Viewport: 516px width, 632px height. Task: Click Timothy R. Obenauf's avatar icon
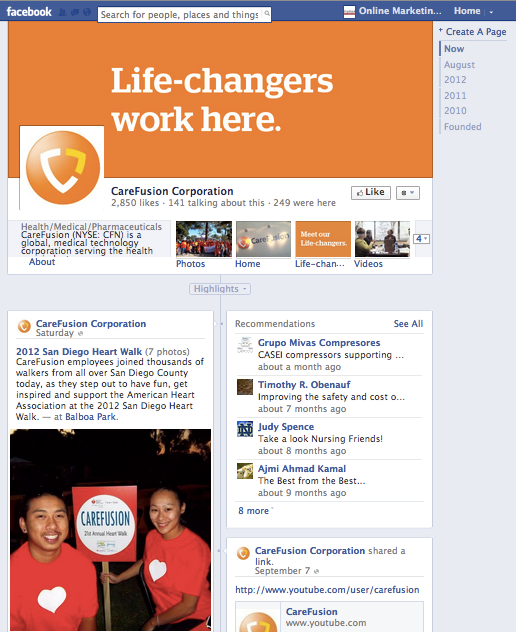[x=245, y=387]
